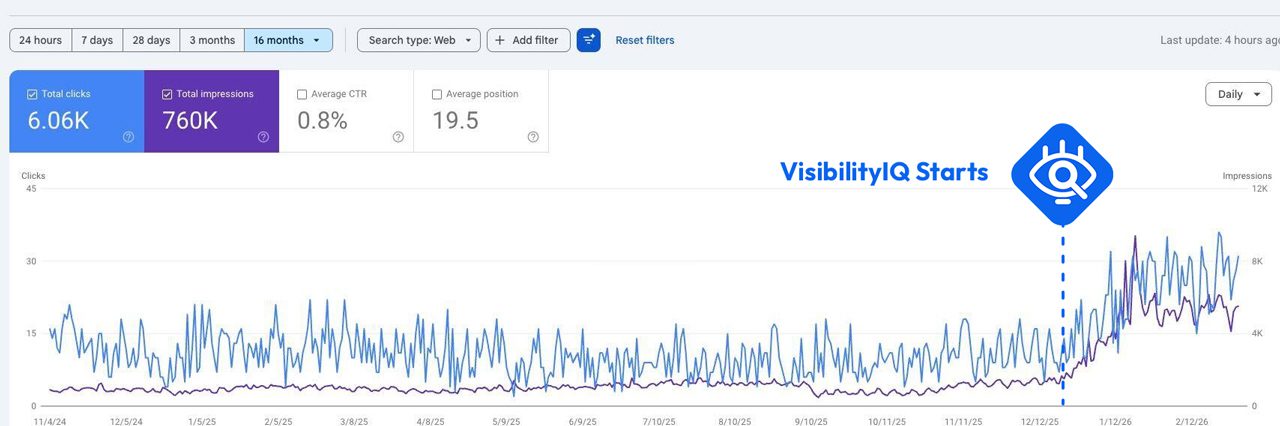Click the 760K total impressions value

coord(190,121)
